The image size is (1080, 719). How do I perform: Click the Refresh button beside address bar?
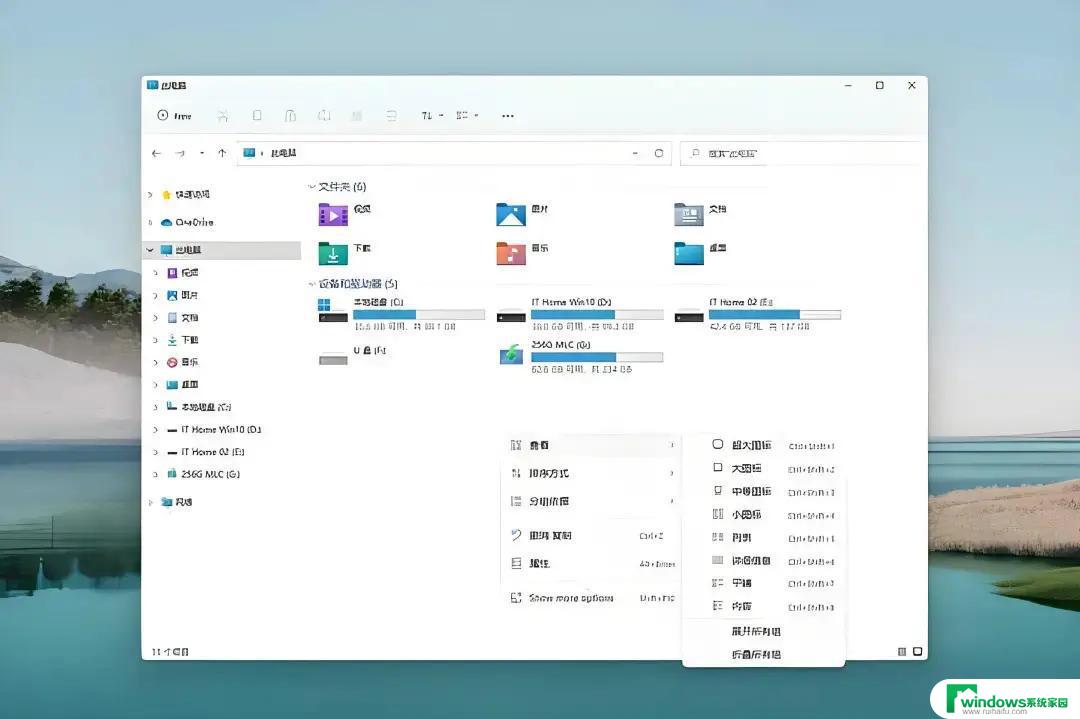(658, 153)
